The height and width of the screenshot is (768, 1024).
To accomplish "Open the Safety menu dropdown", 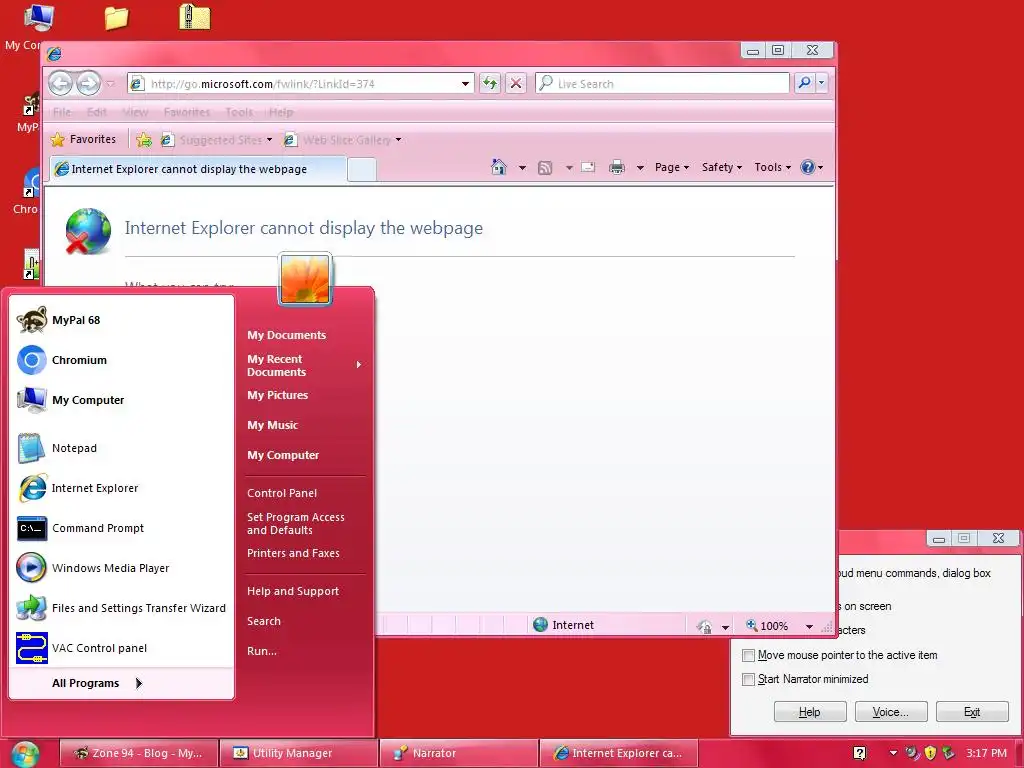I will click(x=722, y=167).
